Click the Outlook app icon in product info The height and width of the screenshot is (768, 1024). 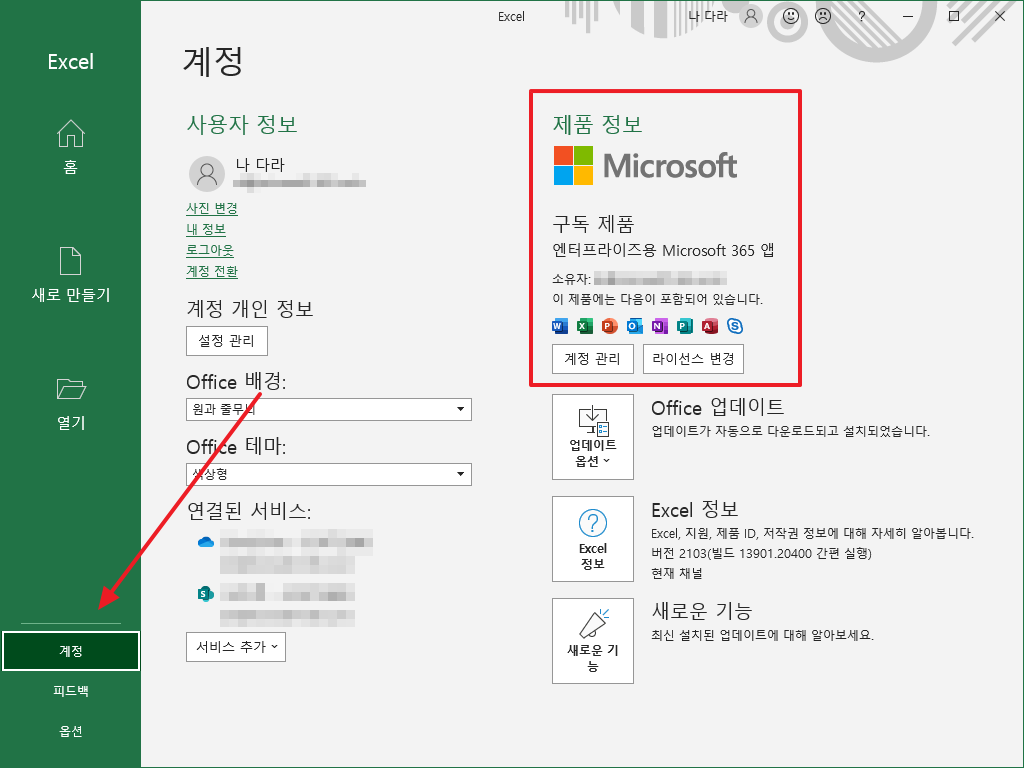click(634, 326)
